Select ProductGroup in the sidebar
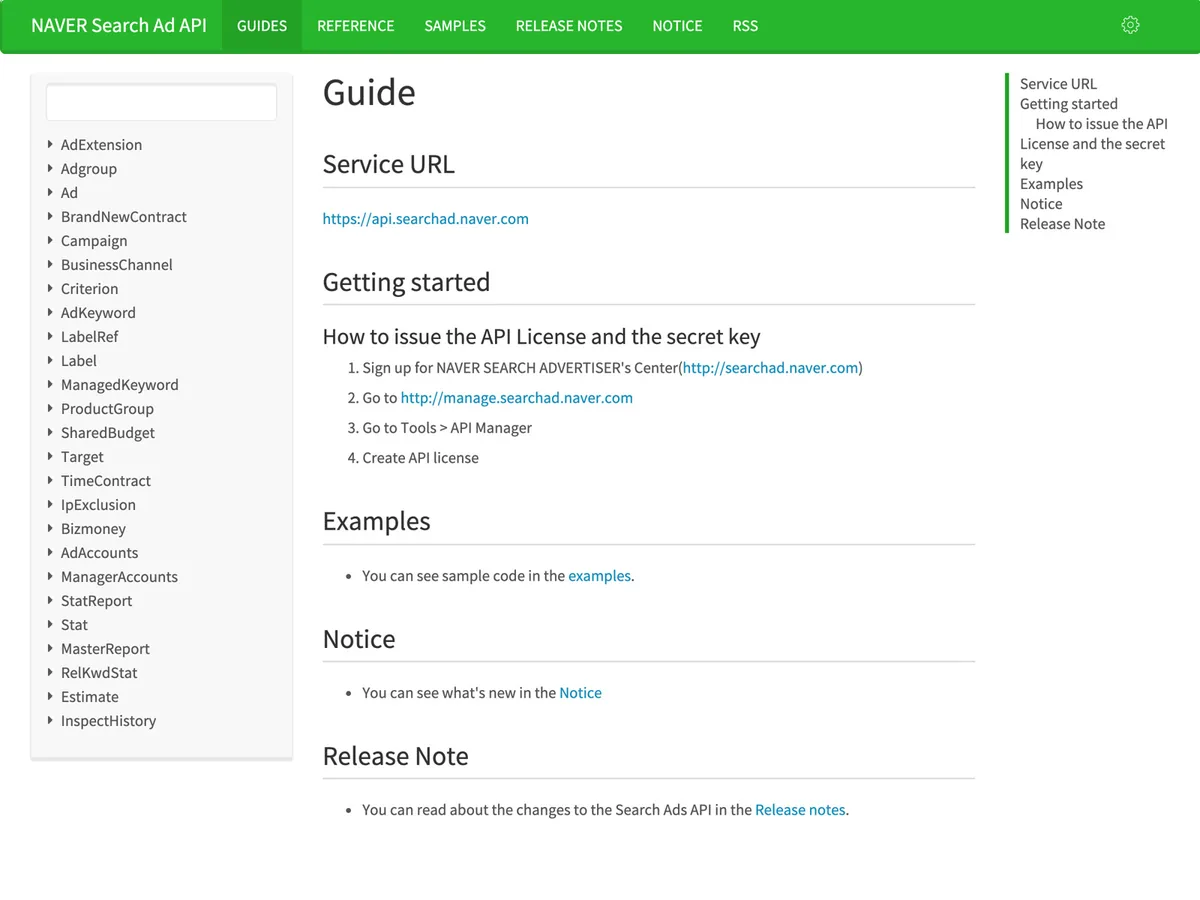The height and width of the screenshot is (900, 1200). [107, 409]
